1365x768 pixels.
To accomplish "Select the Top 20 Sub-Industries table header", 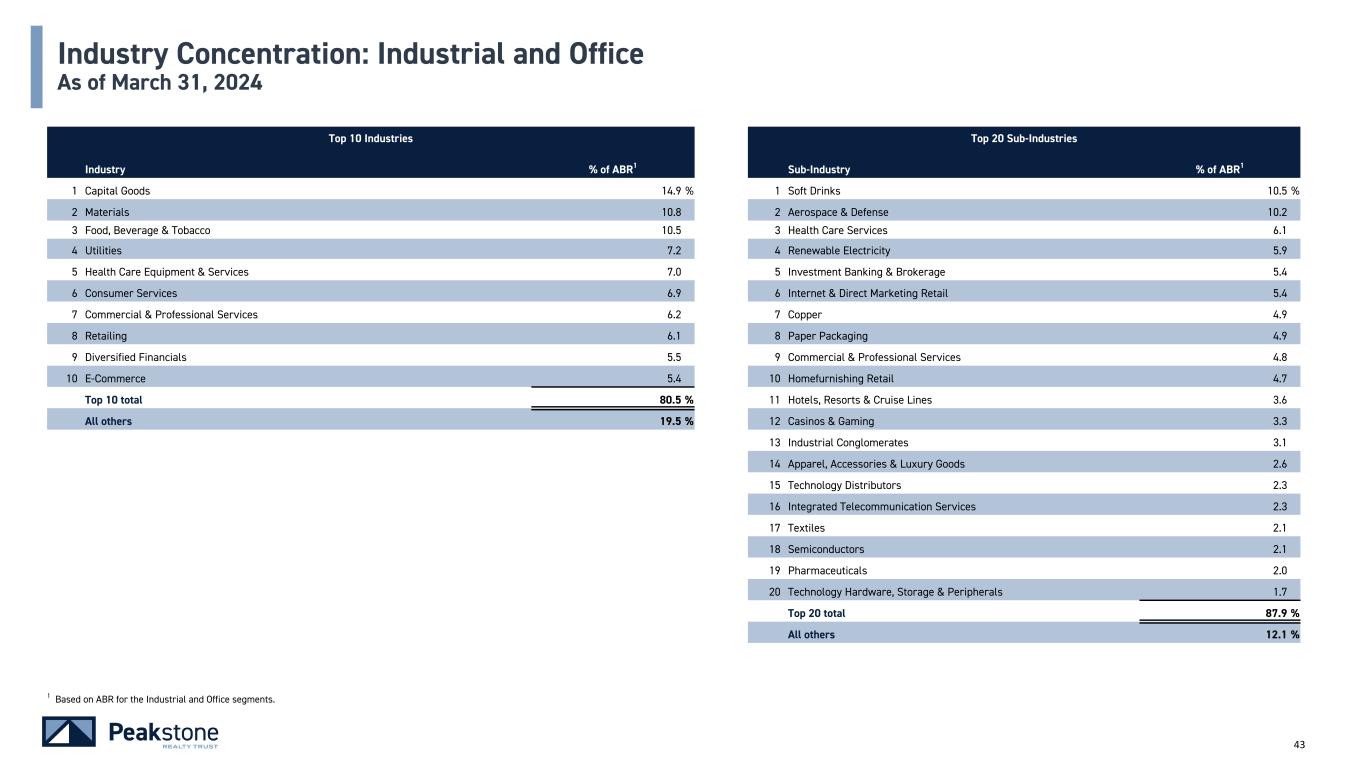I will pyautogui.click(x=1024, y=138).
